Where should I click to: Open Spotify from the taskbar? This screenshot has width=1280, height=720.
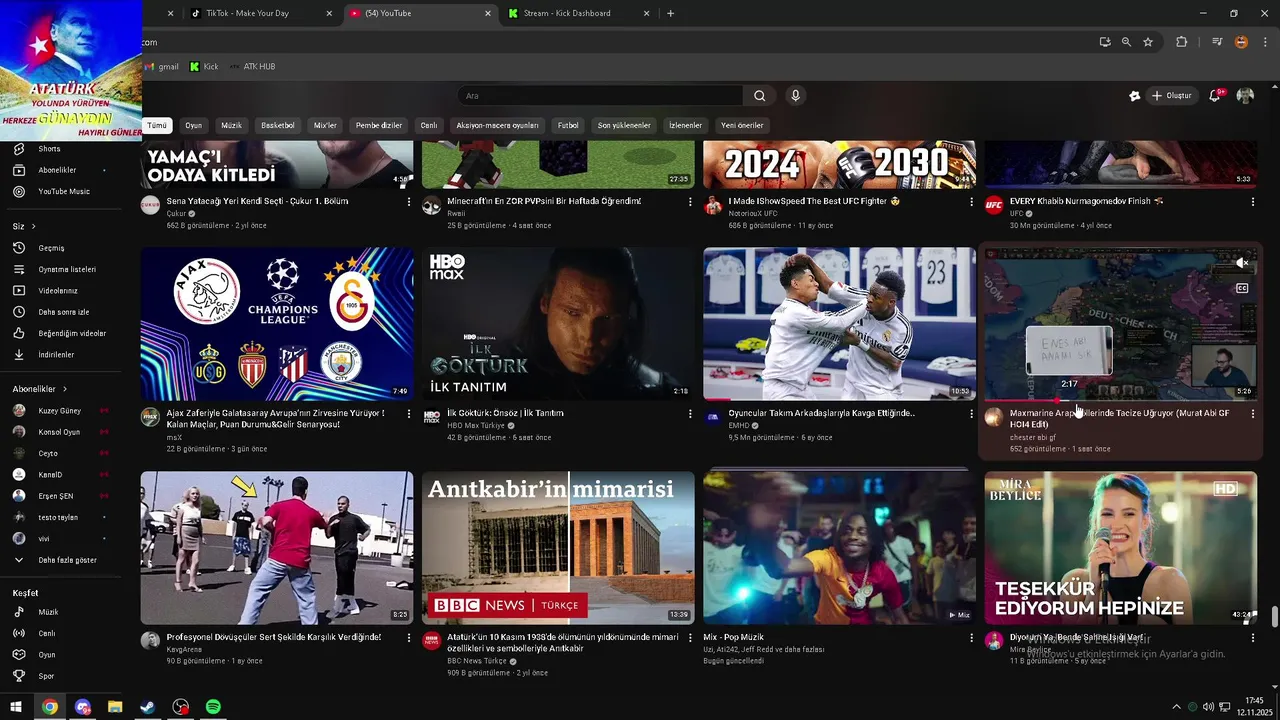tap(213, 707)
